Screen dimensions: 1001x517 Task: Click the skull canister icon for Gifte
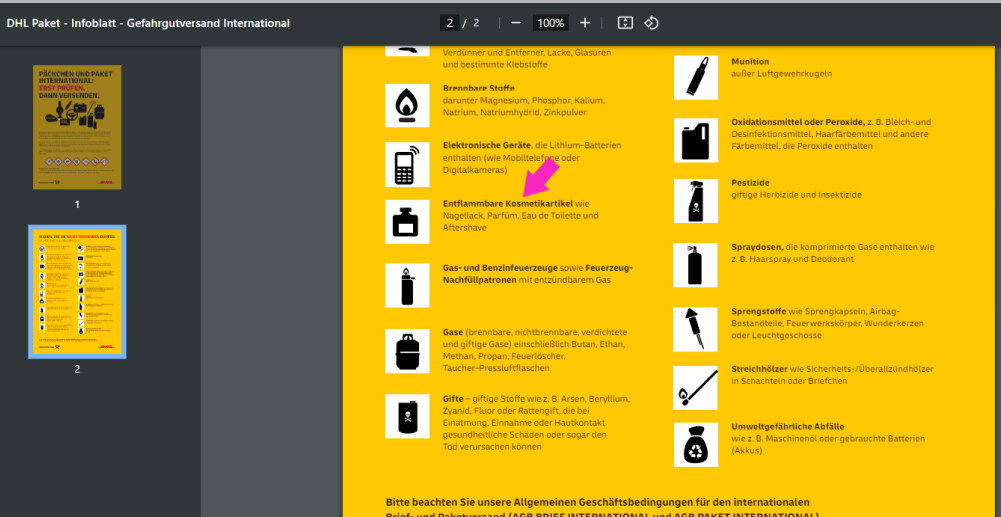click(x=407, y=416)
